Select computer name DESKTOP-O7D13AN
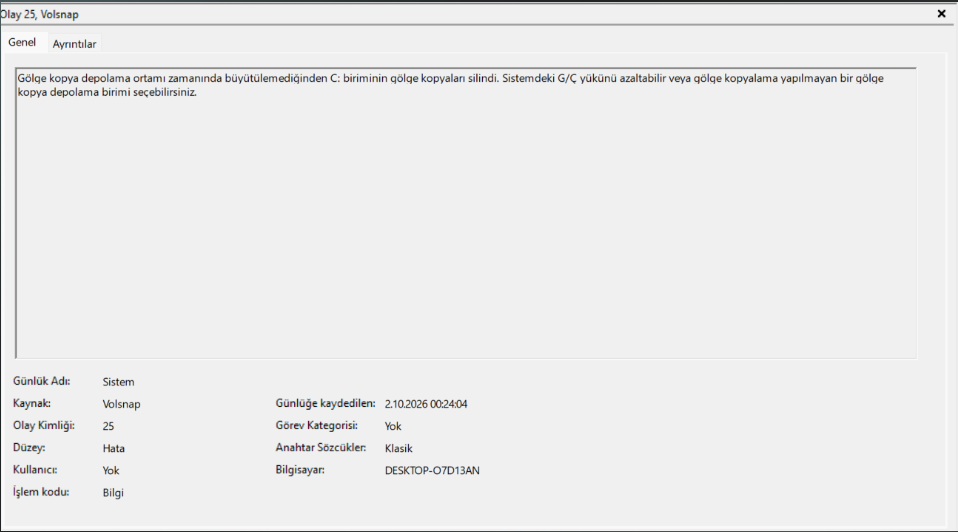The height and width of the screenshot is (532, 958). (432, 470)
